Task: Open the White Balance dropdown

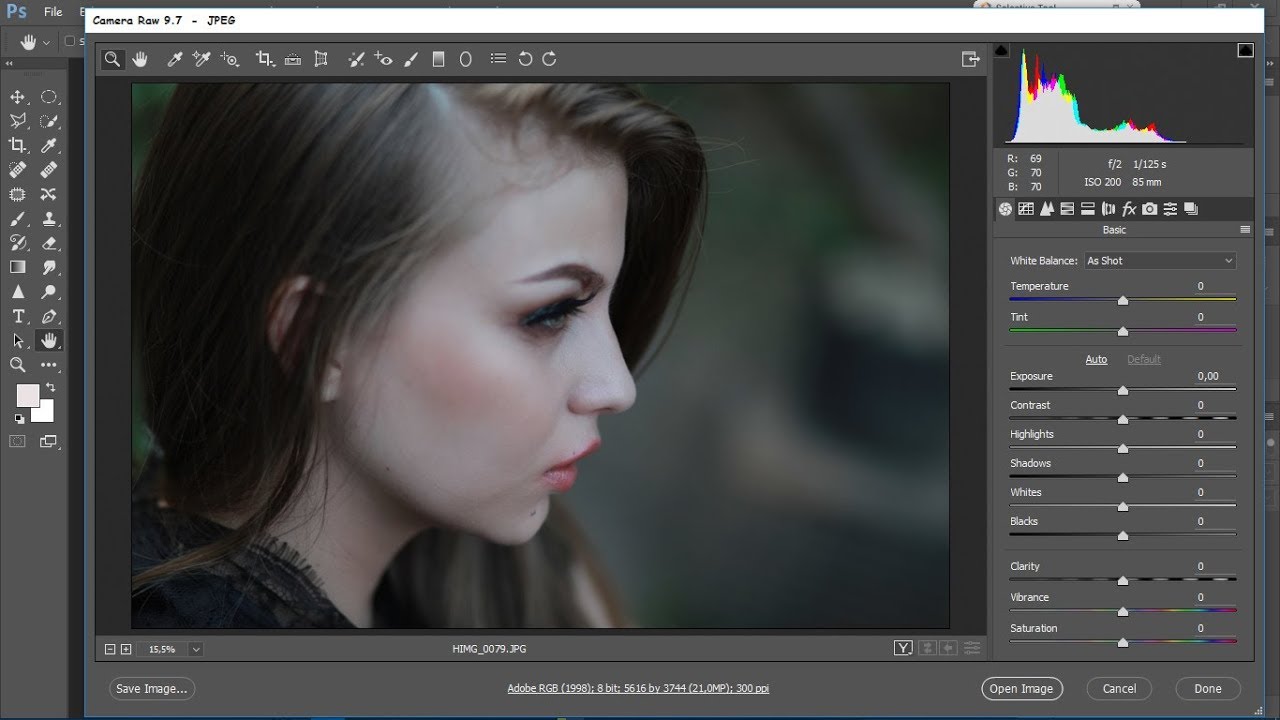Action: point(1160,261)
